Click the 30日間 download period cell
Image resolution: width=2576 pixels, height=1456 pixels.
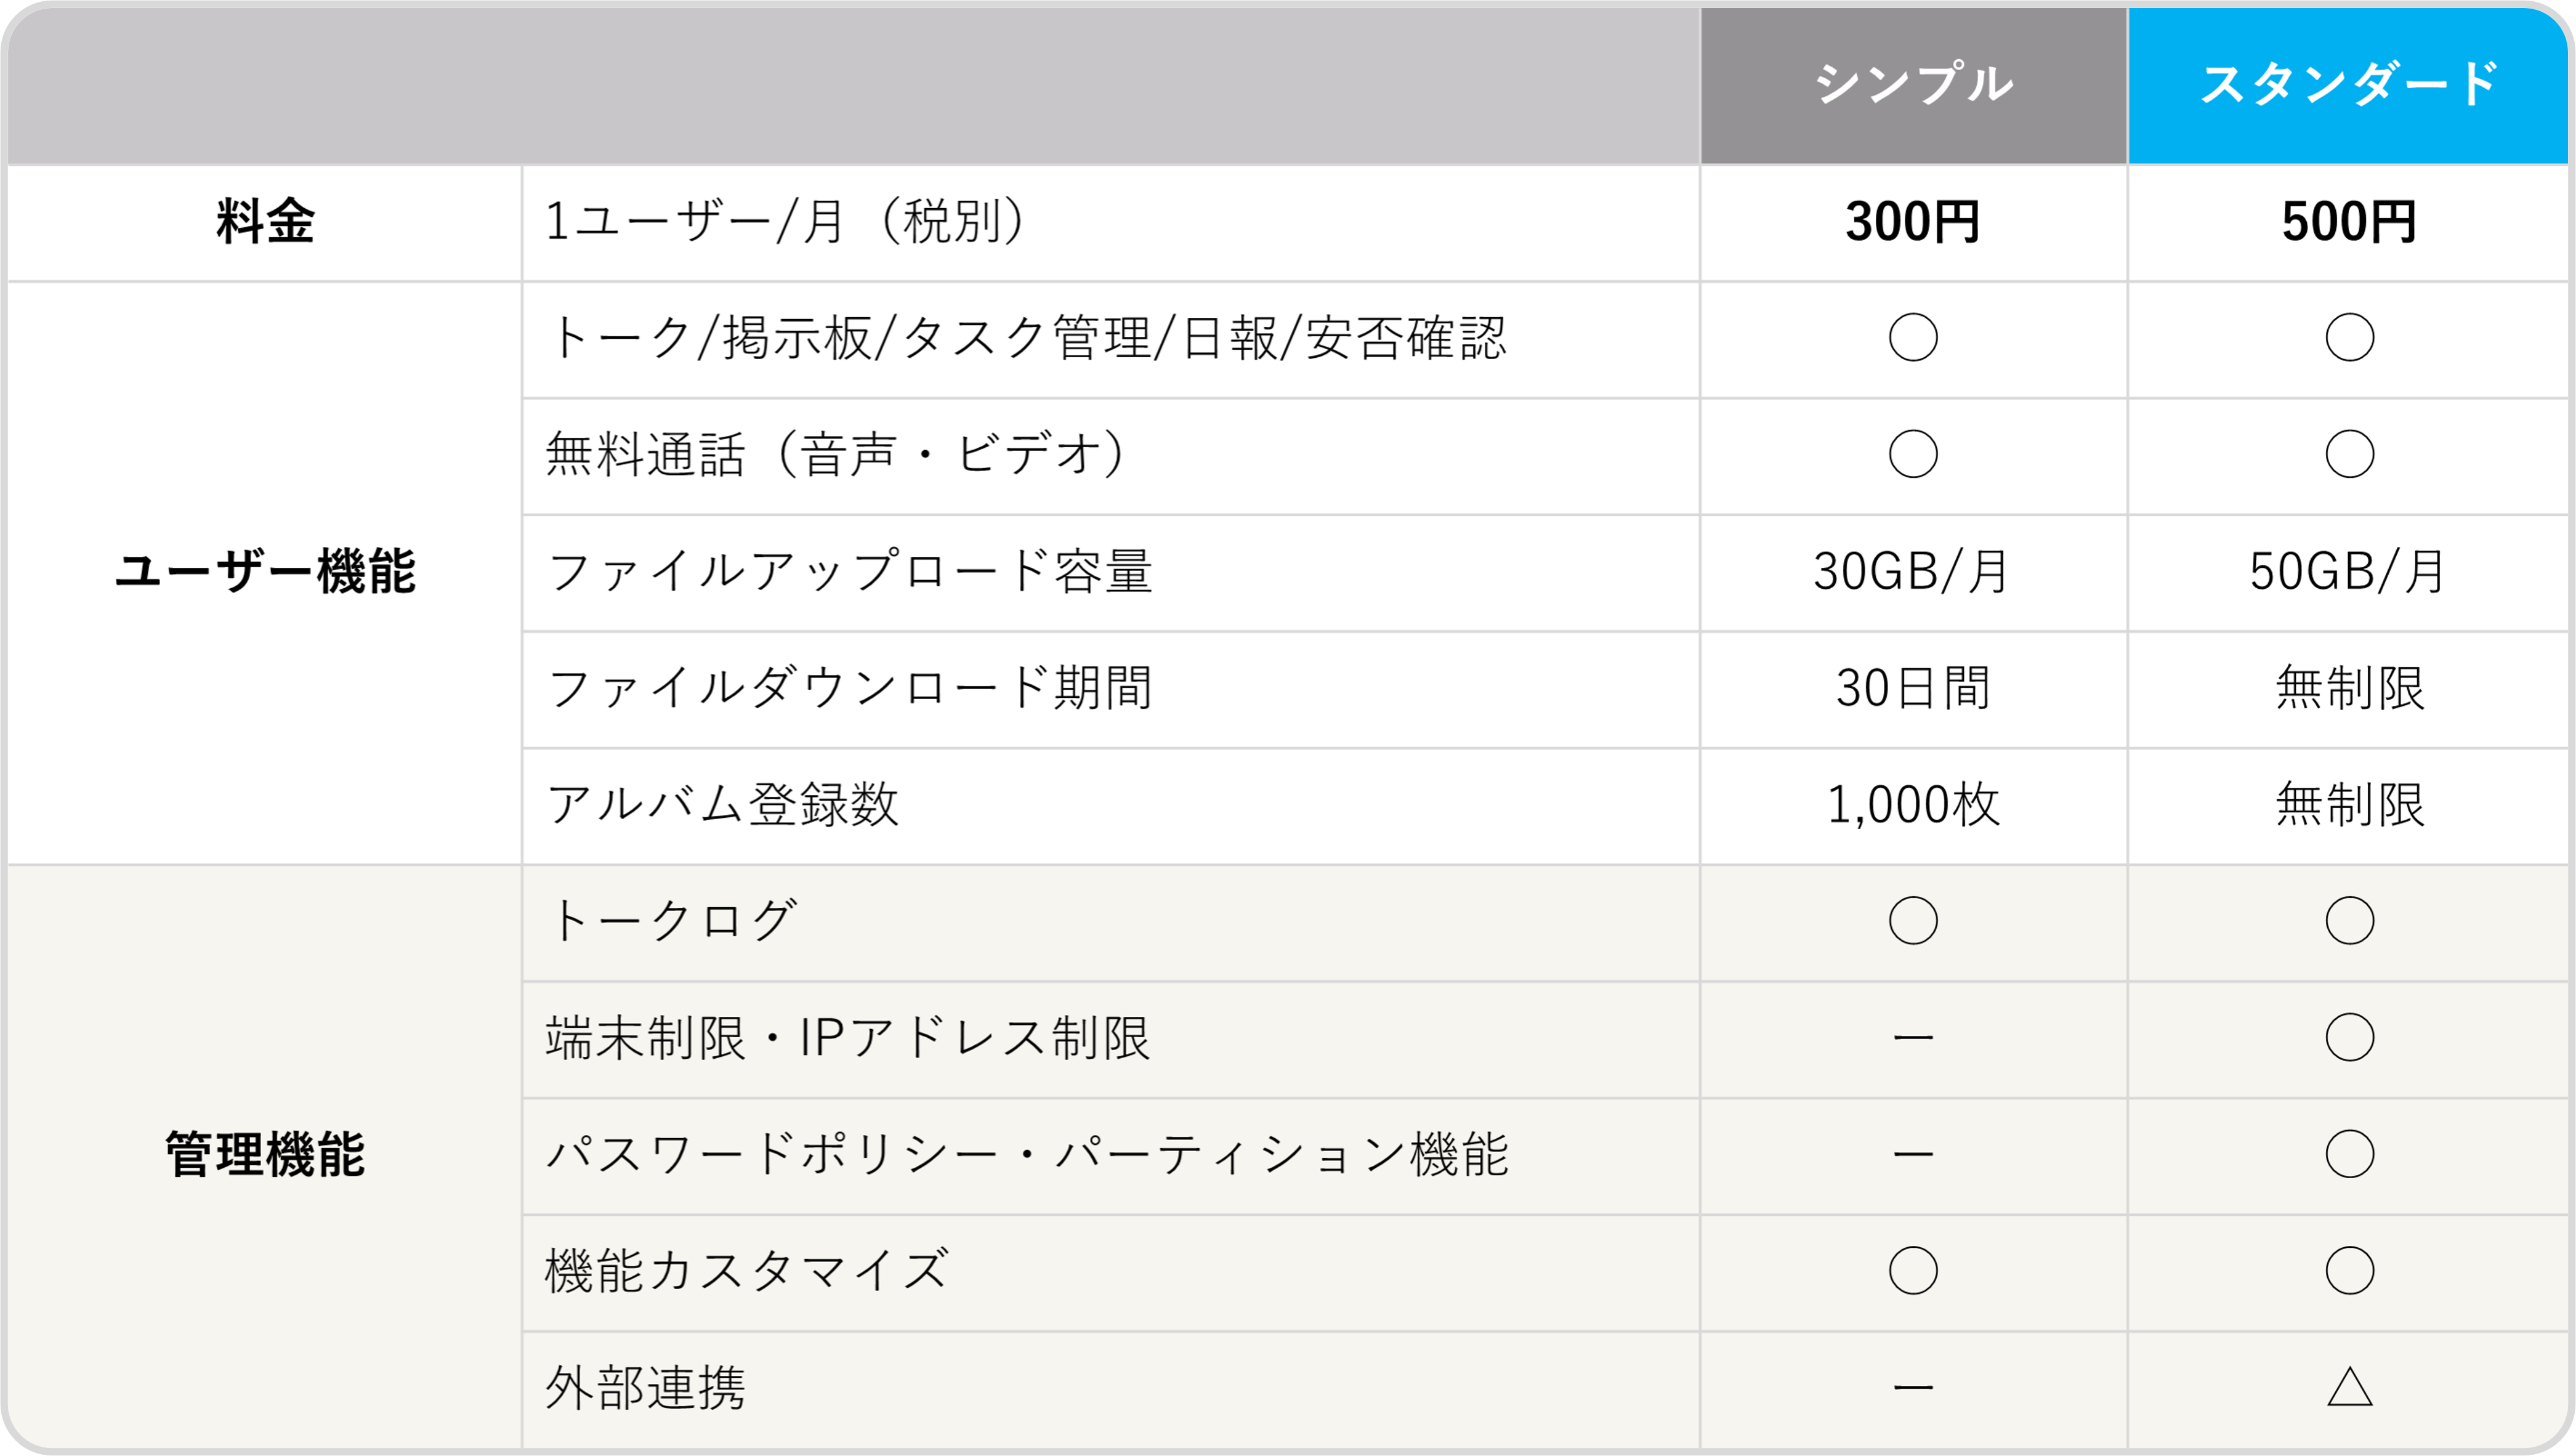pos(1913,689)
